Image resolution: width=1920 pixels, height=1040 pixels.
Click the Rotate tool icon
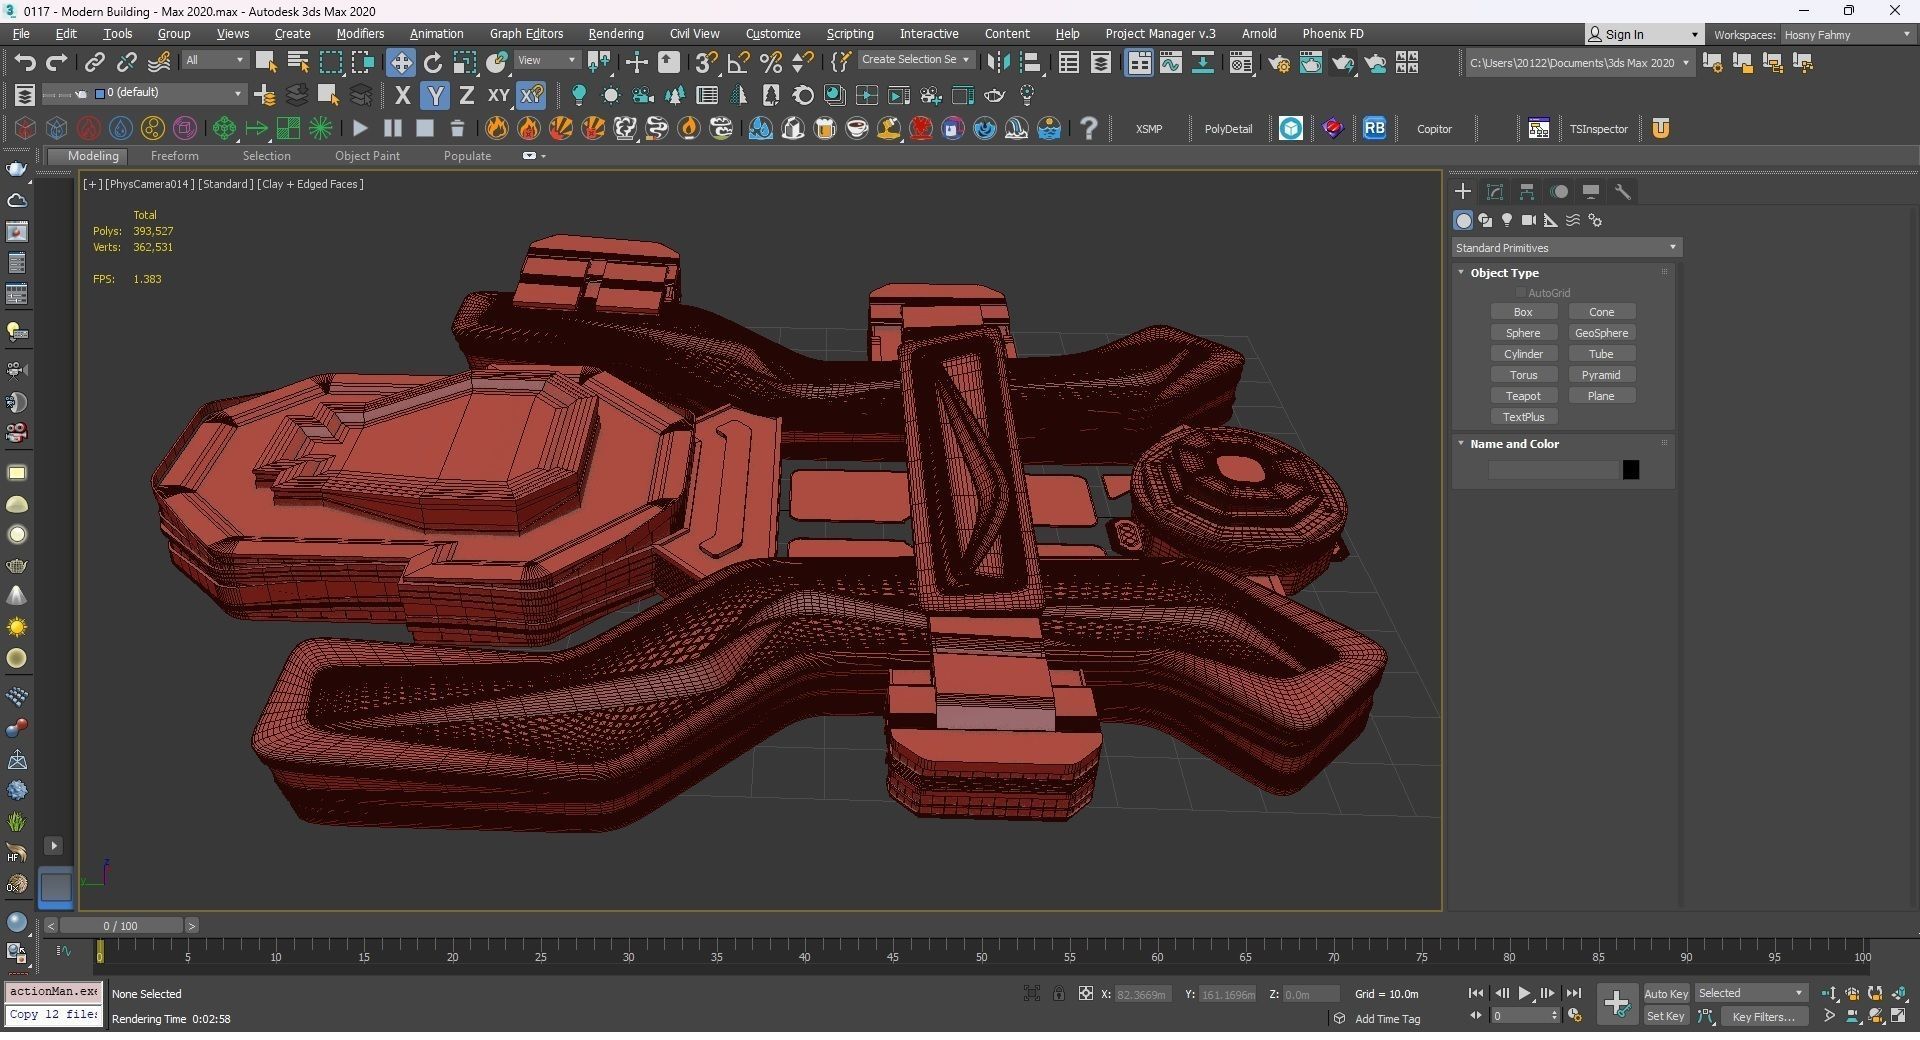(432, 63)
